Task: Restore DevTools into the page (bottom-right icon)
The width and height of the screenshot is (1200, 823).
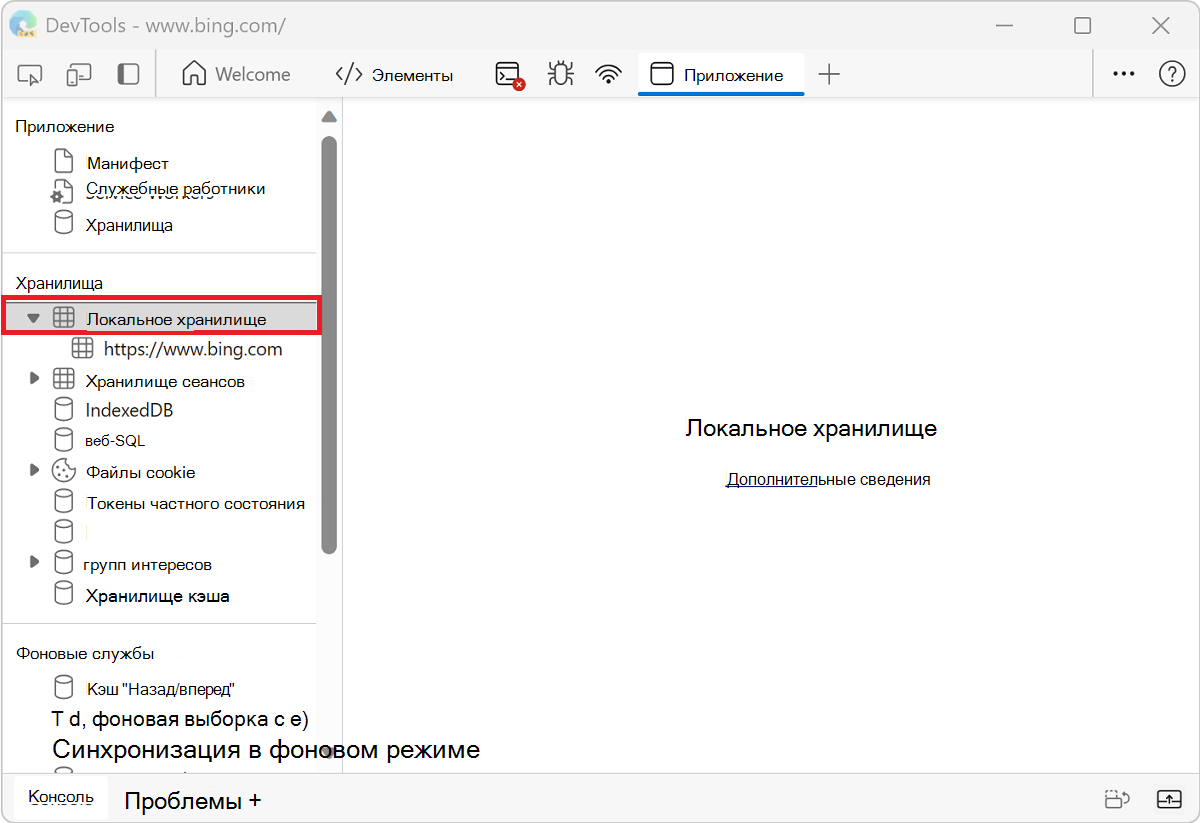Action: 1170,798
